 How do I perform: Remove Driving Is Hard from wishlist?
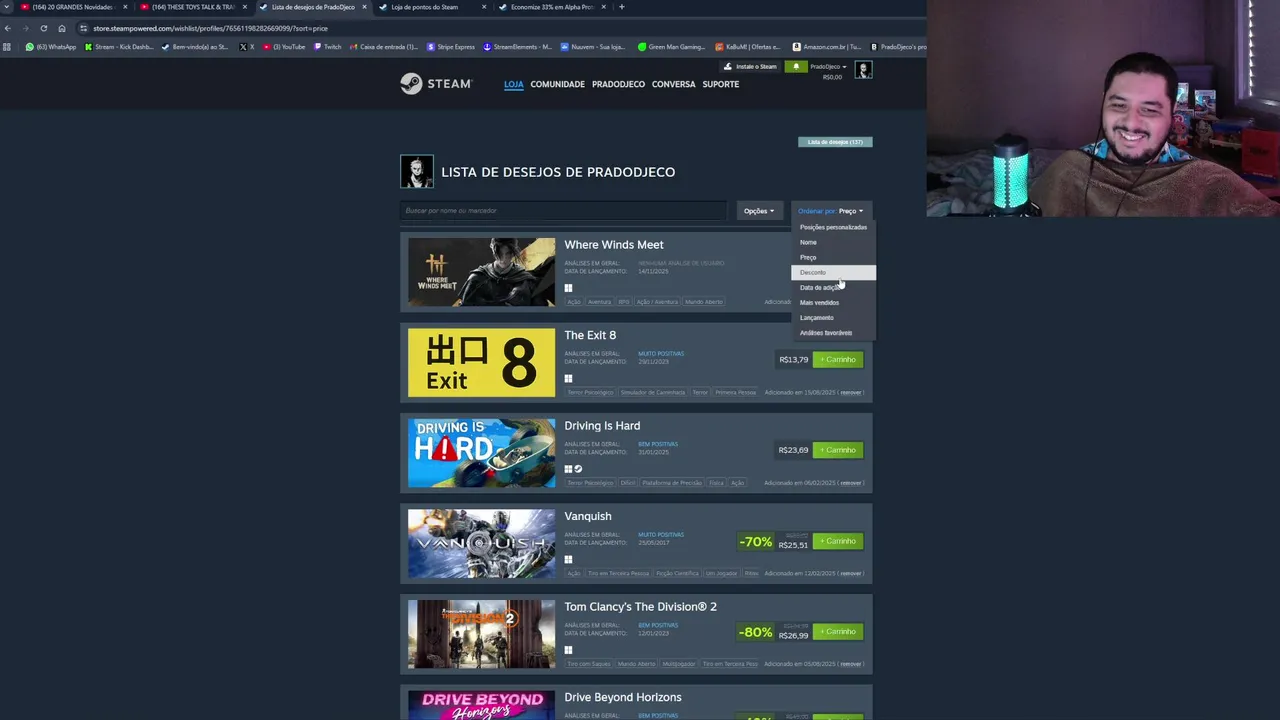tap(851, 483)
